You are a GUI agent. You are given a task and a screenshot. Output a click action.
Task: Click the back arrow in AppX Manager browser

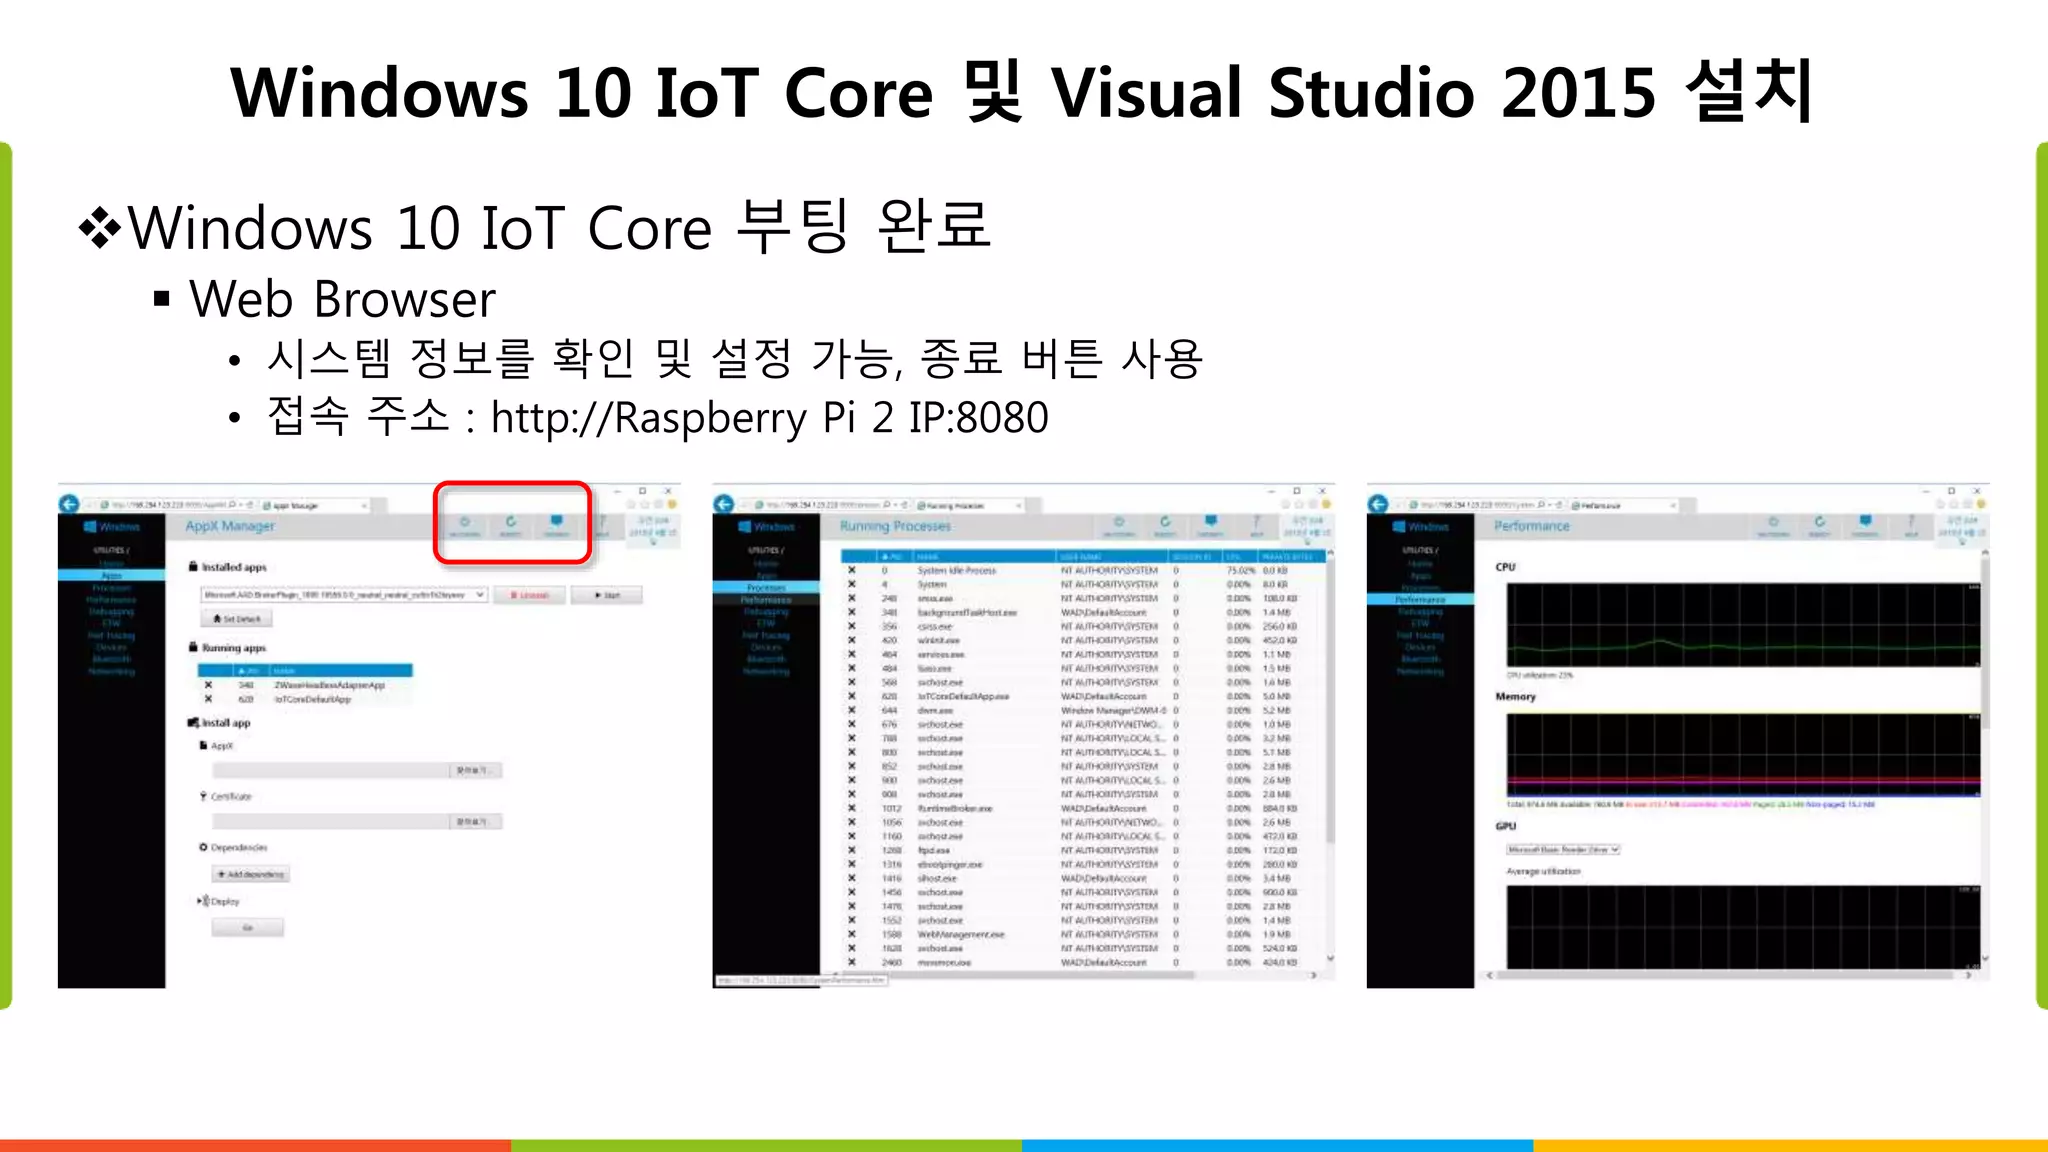pyautogui.click(x=69, y=504)
